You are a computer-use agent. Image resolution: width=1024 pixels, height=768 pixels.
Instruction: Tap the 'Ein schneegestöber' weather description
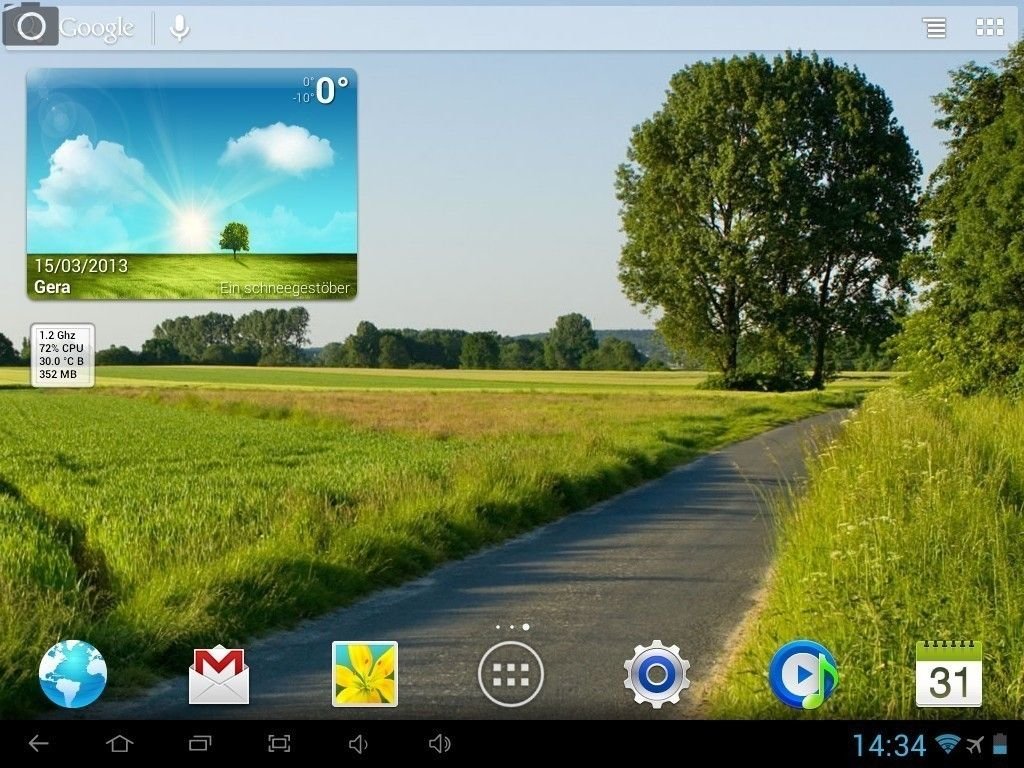coord(285,288)
